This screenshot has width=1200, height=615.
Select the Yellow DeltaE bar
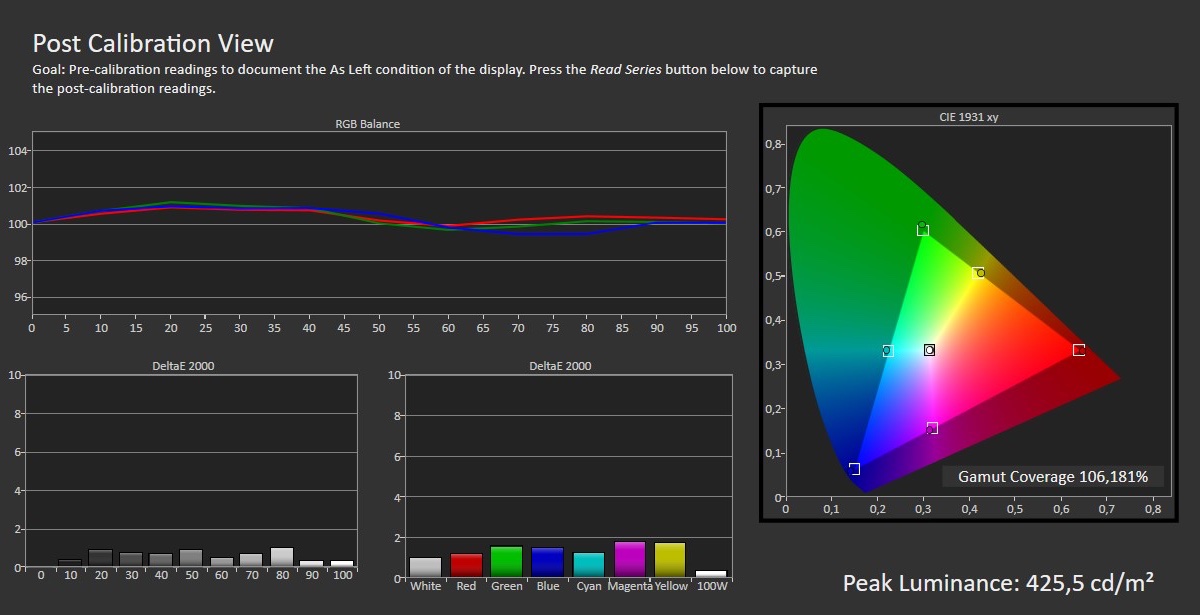tap(670, 560)
